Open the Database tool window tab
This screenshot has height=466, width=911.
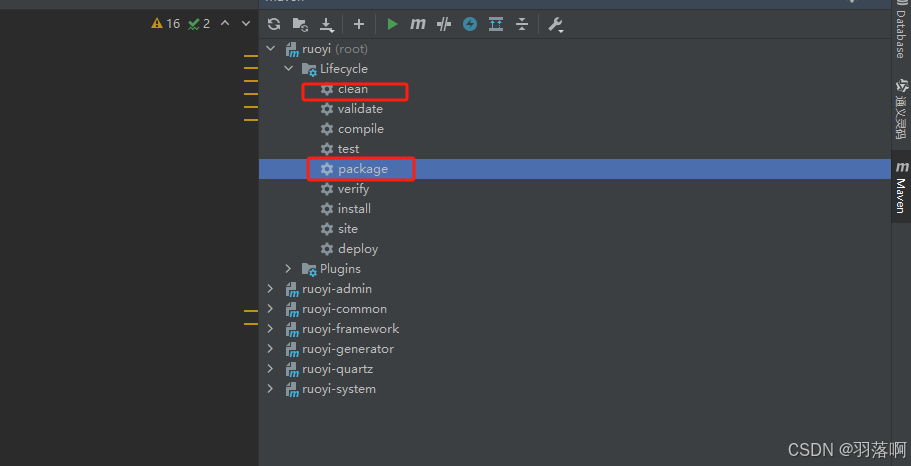(901, 30)
